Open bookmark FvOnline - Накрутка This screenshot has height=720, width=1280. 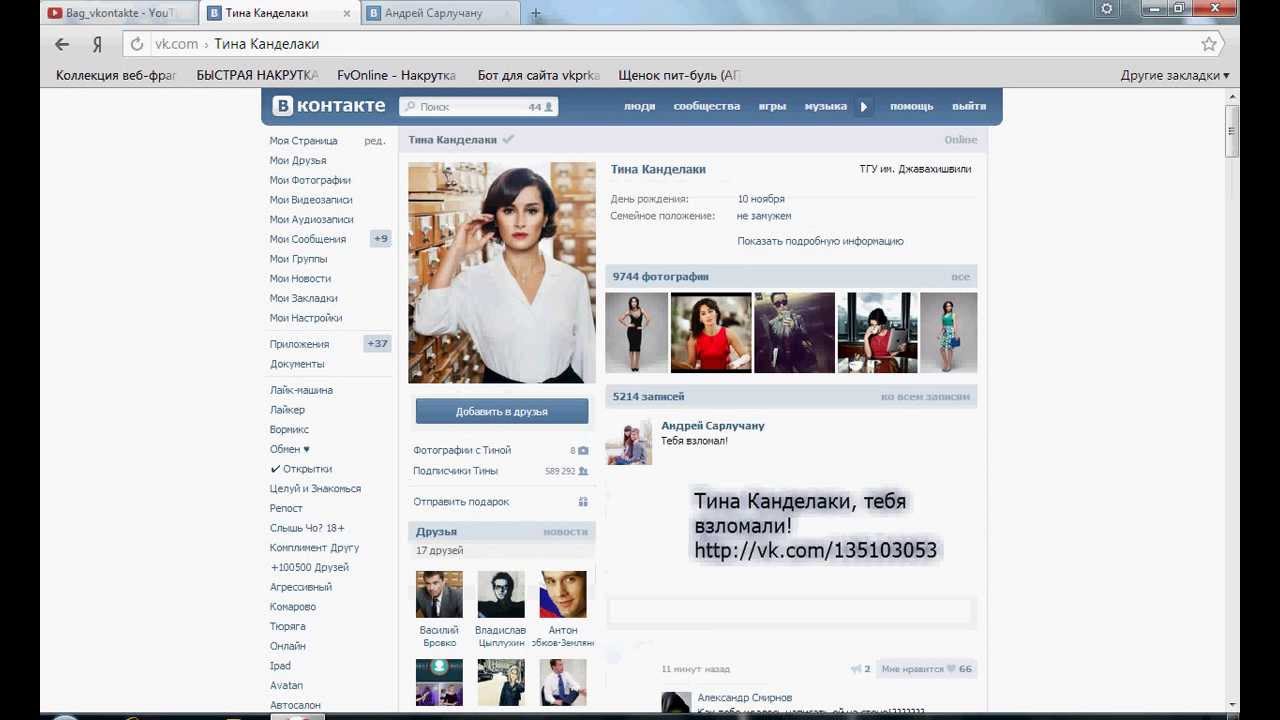pyautogui.click(x=396, y=75)
